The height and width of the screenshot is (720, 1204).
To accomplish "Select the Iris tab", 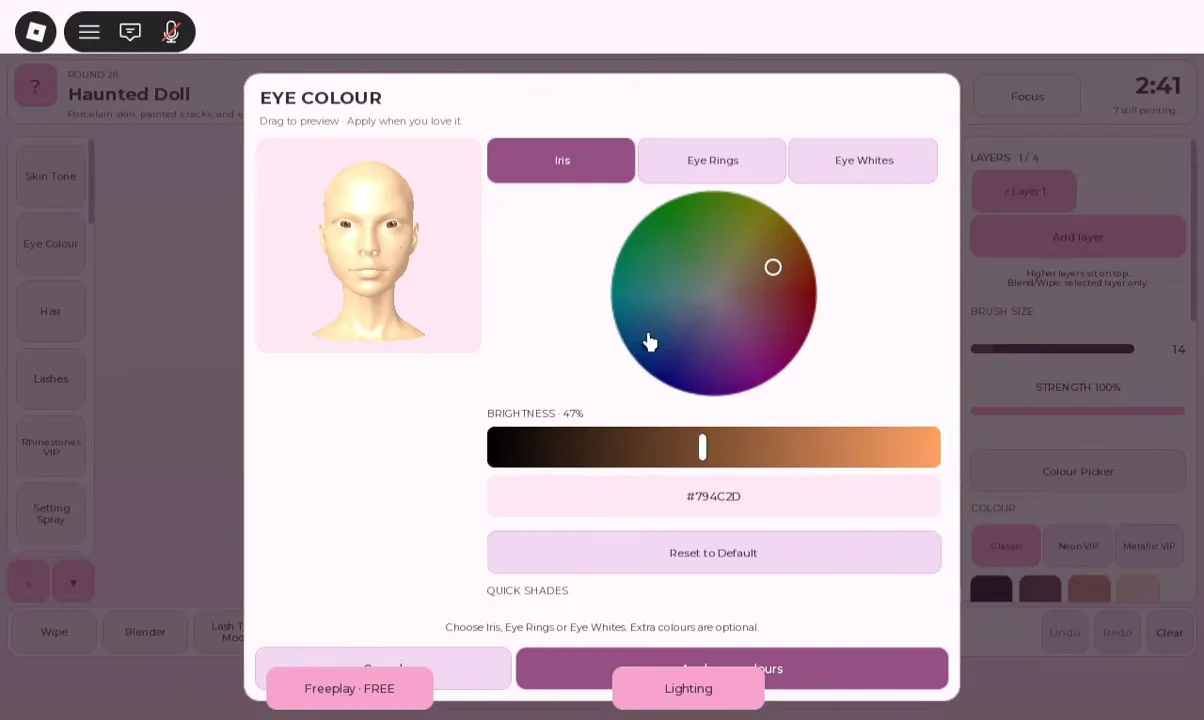I will tap(561, 160).
